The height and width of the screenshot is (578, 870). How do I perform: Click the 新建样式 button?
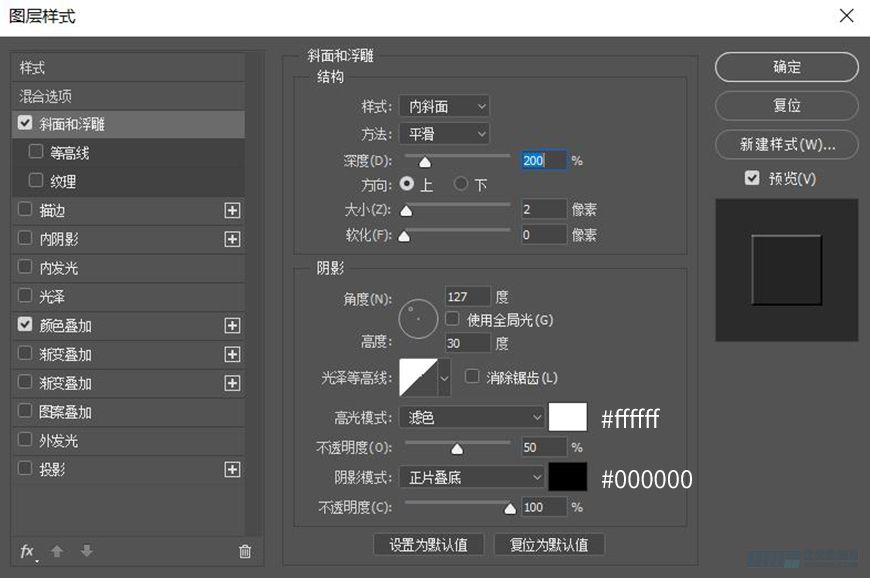tap(785, 144)
